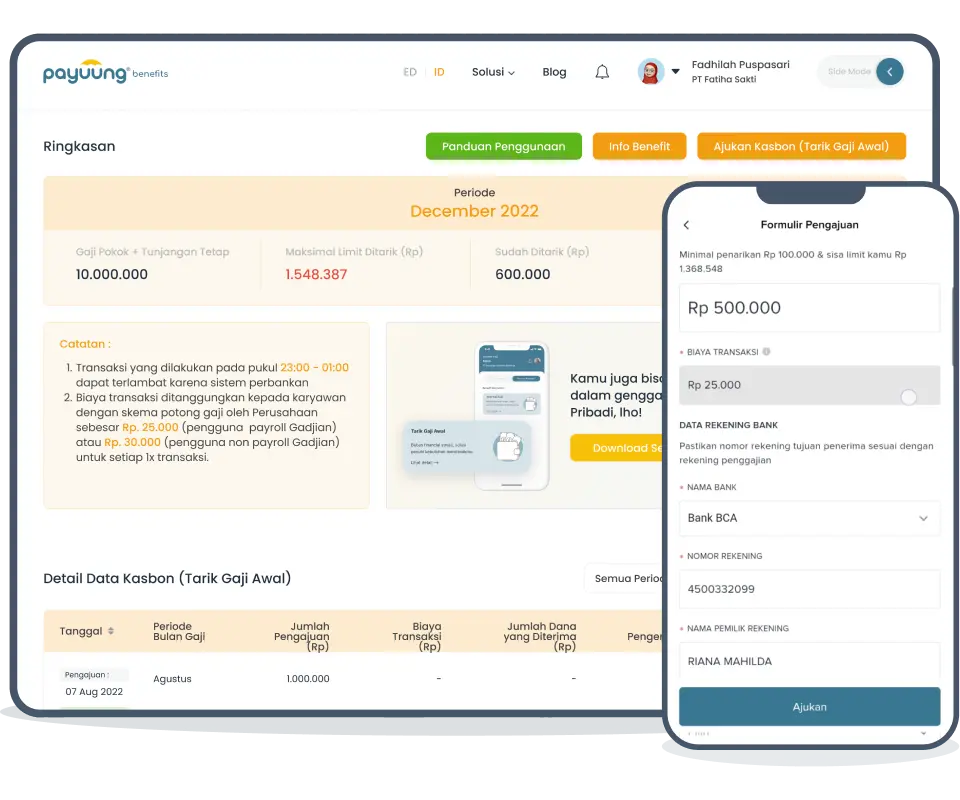Screen dimensions: 960x800
Task: Switch the language to ED
Action: (410, 72)
